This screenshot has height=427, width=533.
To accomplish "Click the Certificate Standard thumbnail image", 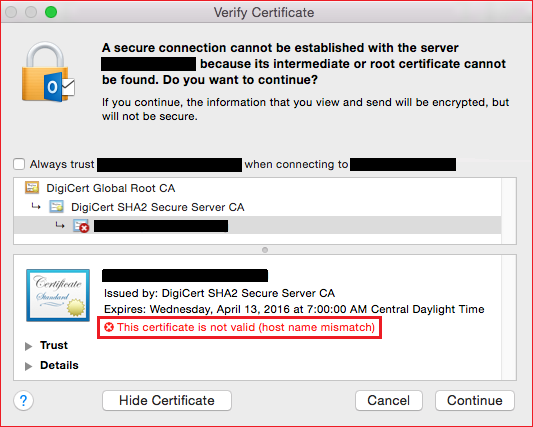I will click(58, 295).
